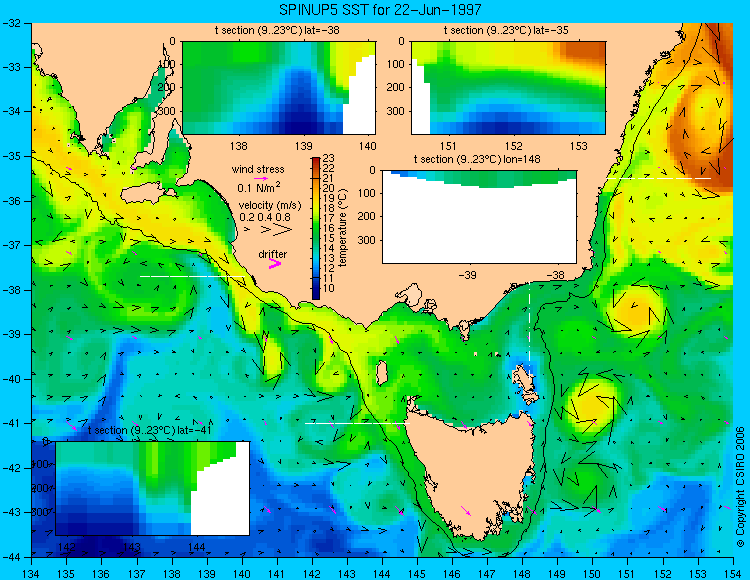Click the magenta drifter legend symbol

pos(275,263)
